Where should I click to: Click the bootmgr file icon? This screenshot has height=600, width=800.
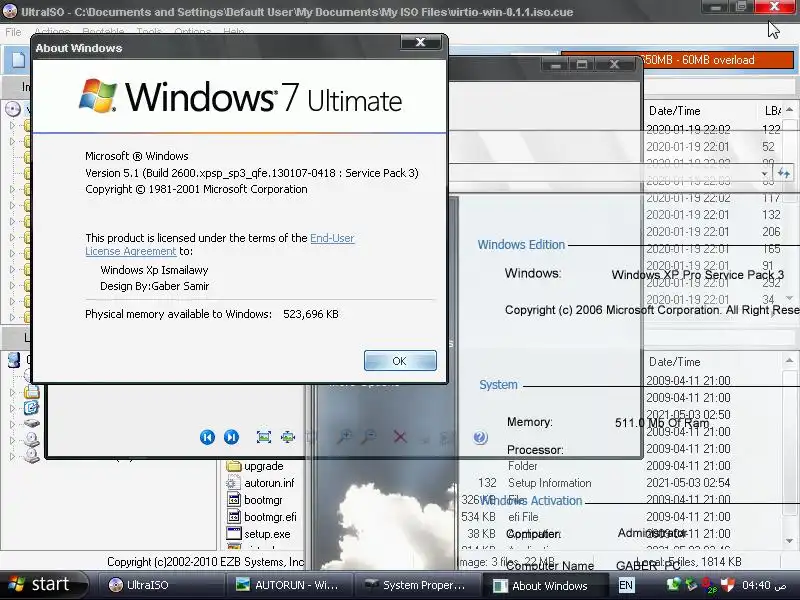pyautogui.click(x=234, y=500)
